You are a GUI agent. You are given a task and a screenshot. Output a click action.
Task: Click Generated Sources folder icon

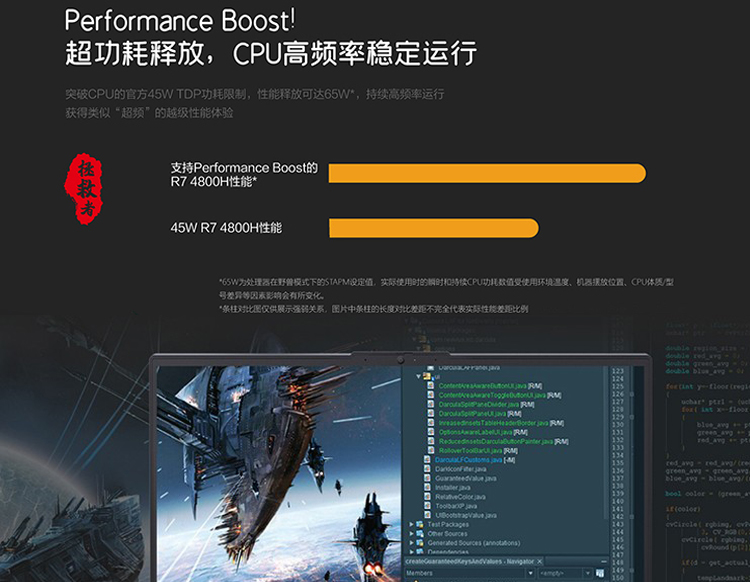tap(419, 543)
